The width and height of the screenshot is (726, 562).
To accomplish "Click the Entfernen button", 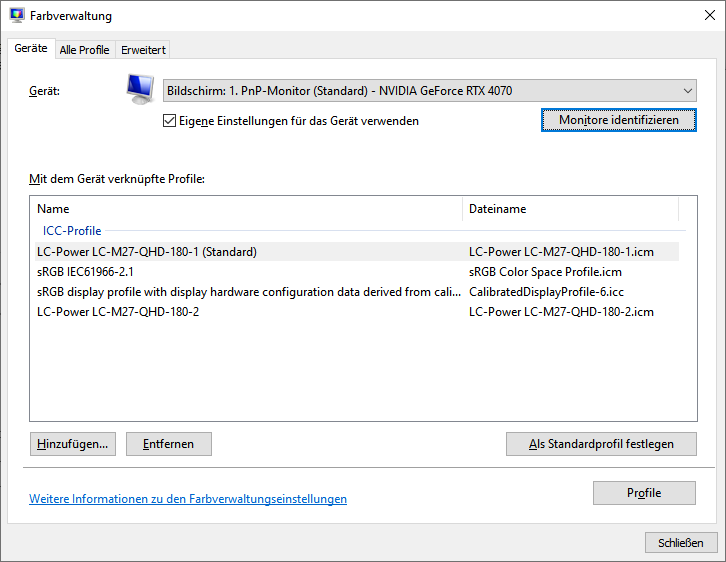I will (x=169, y=444).
